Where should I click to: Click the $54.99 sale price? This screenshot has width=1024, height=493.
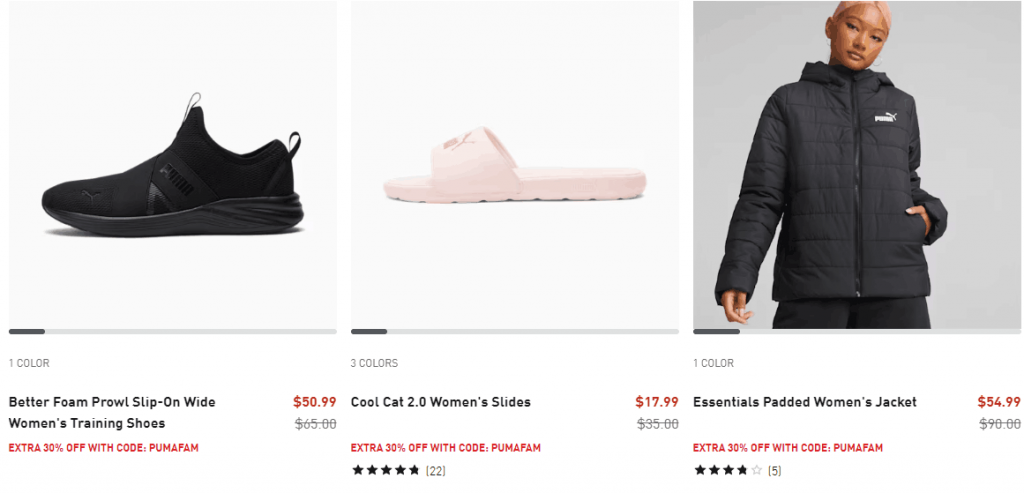click(x=999, y=402)
